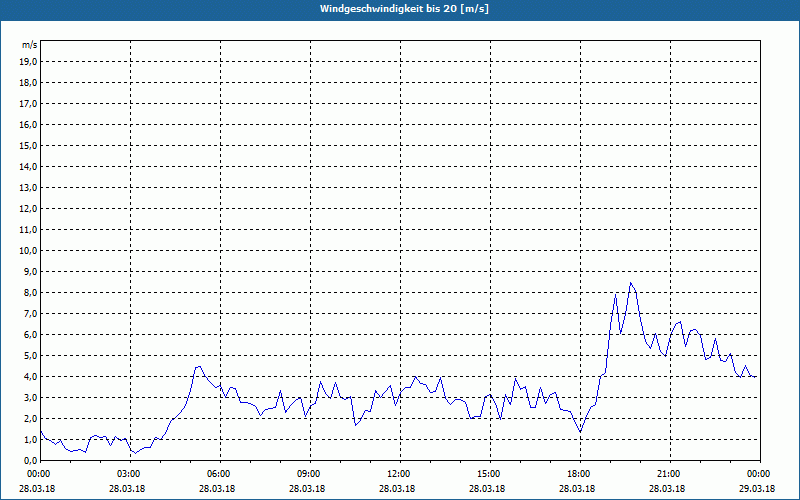Select the 21:00 time axis label
Screen dimensions: 800x500
[x=670, y=474]
